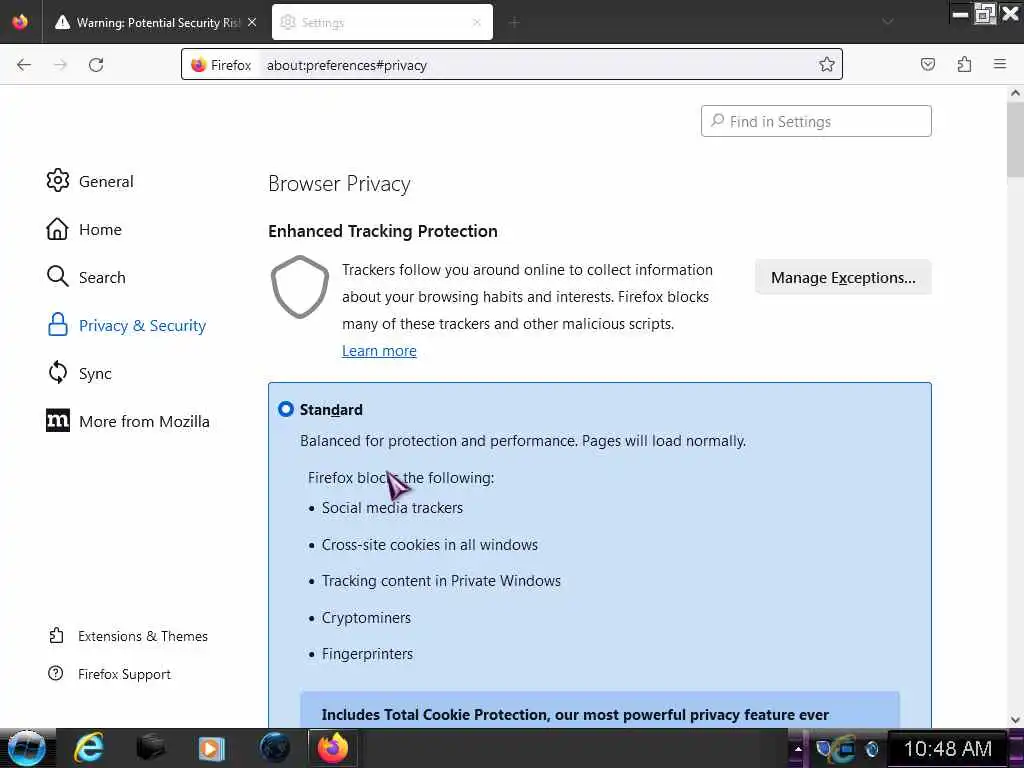Expand the list all tabs chevron
The width and height of the screenshot is (1024, 768).
[888, 22]
